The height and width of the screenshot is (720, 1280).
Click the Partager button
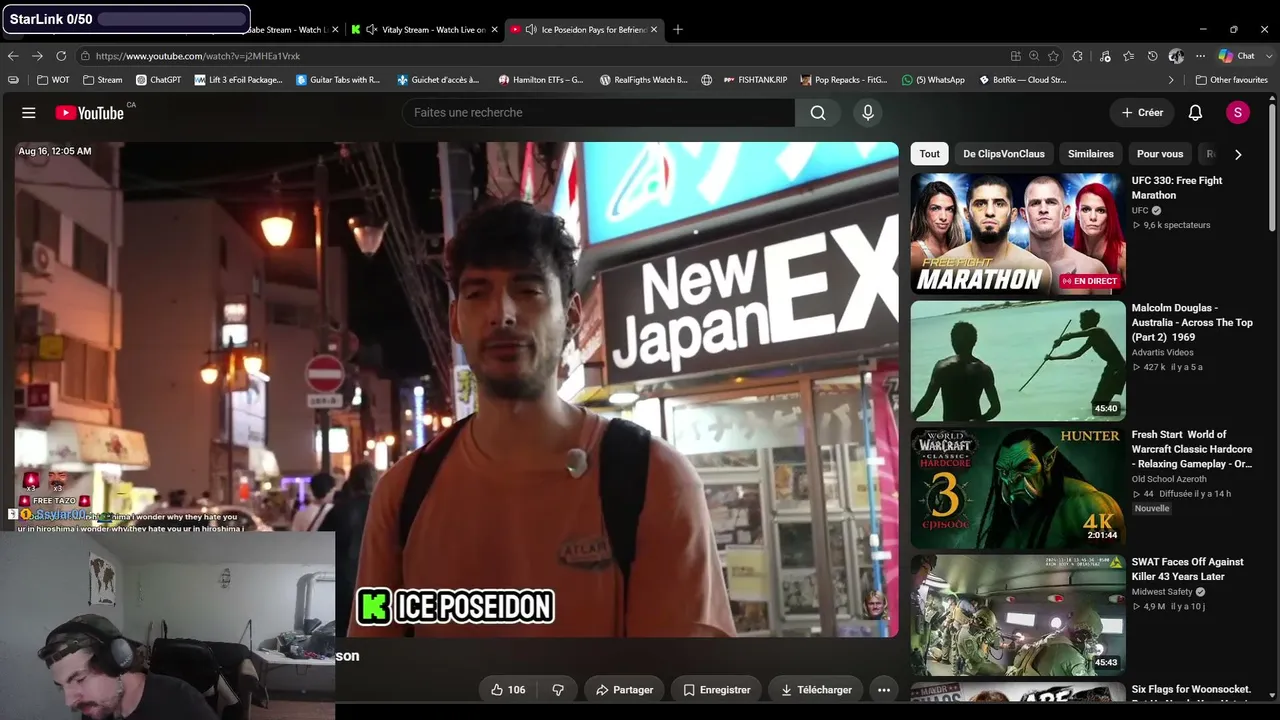pos(624,690)
